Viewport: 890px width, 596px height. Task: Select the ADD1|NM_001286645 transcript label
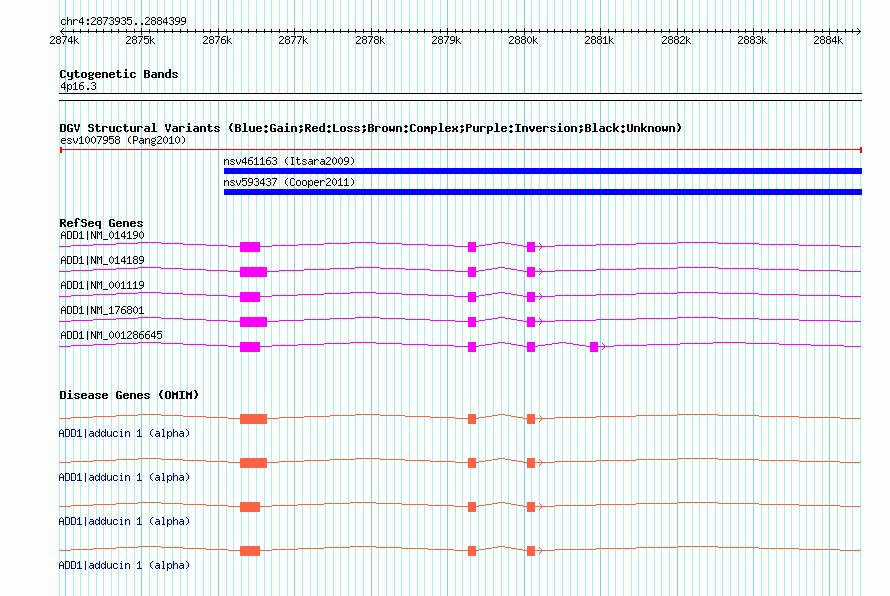(x=111, y=335)
